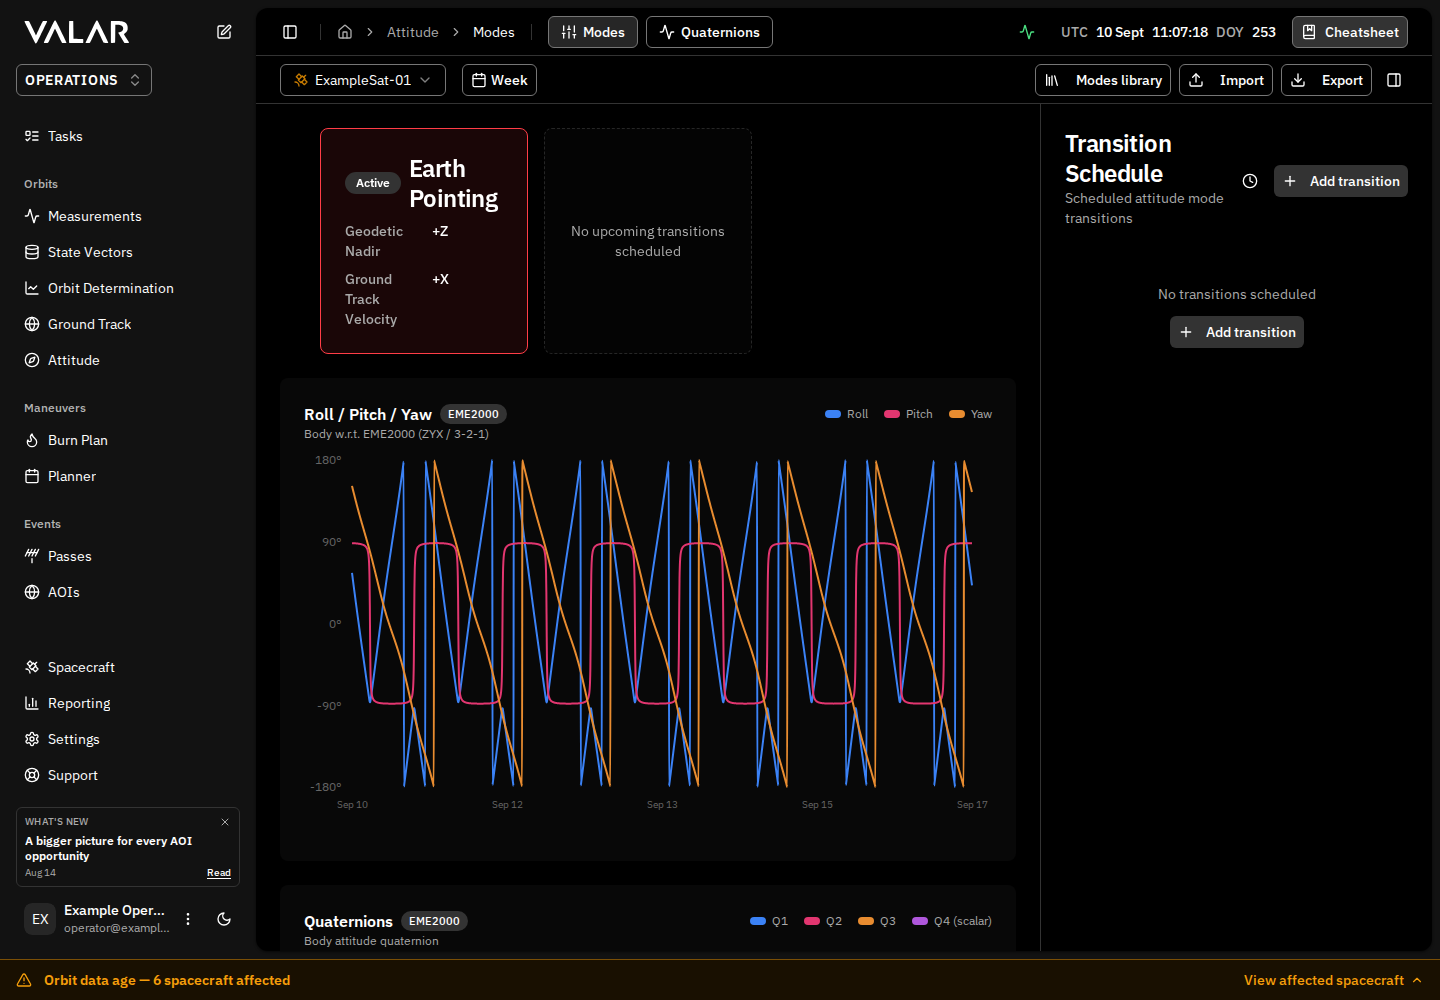This screenshot has height=1000, width=1440.
Task: Open the user options three-dot menu
Action: [188, 919]
